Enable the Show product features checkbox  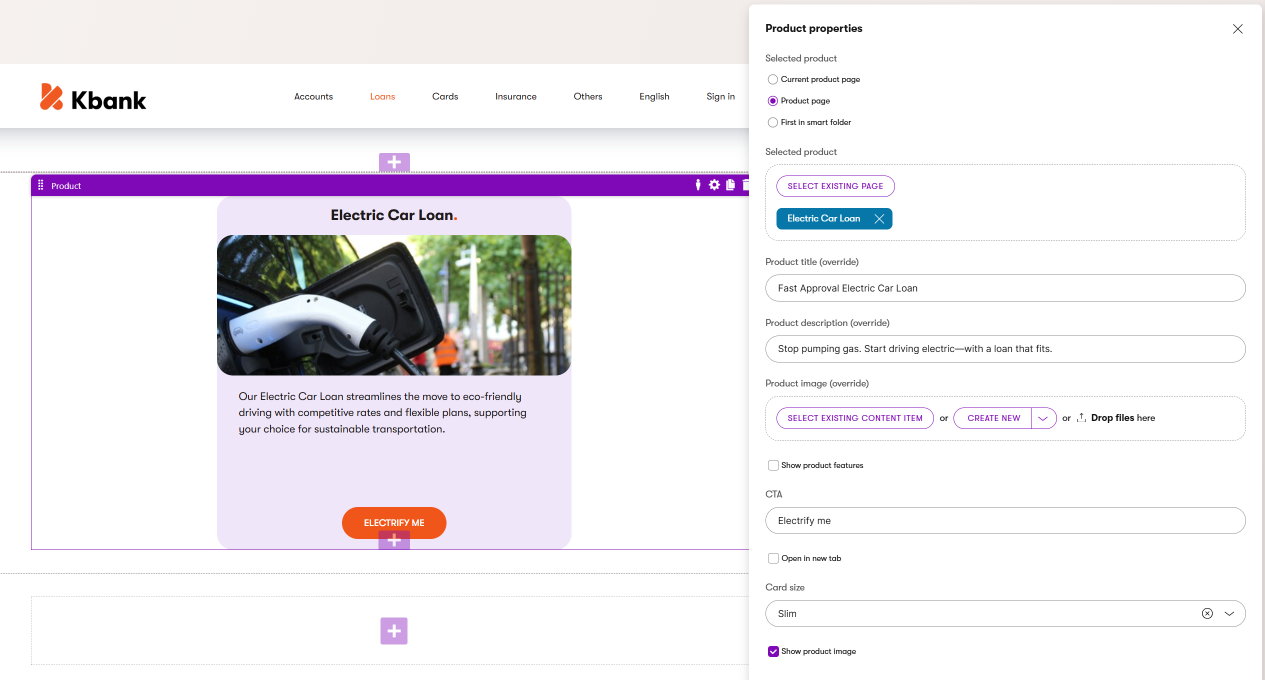click(773, 465)
